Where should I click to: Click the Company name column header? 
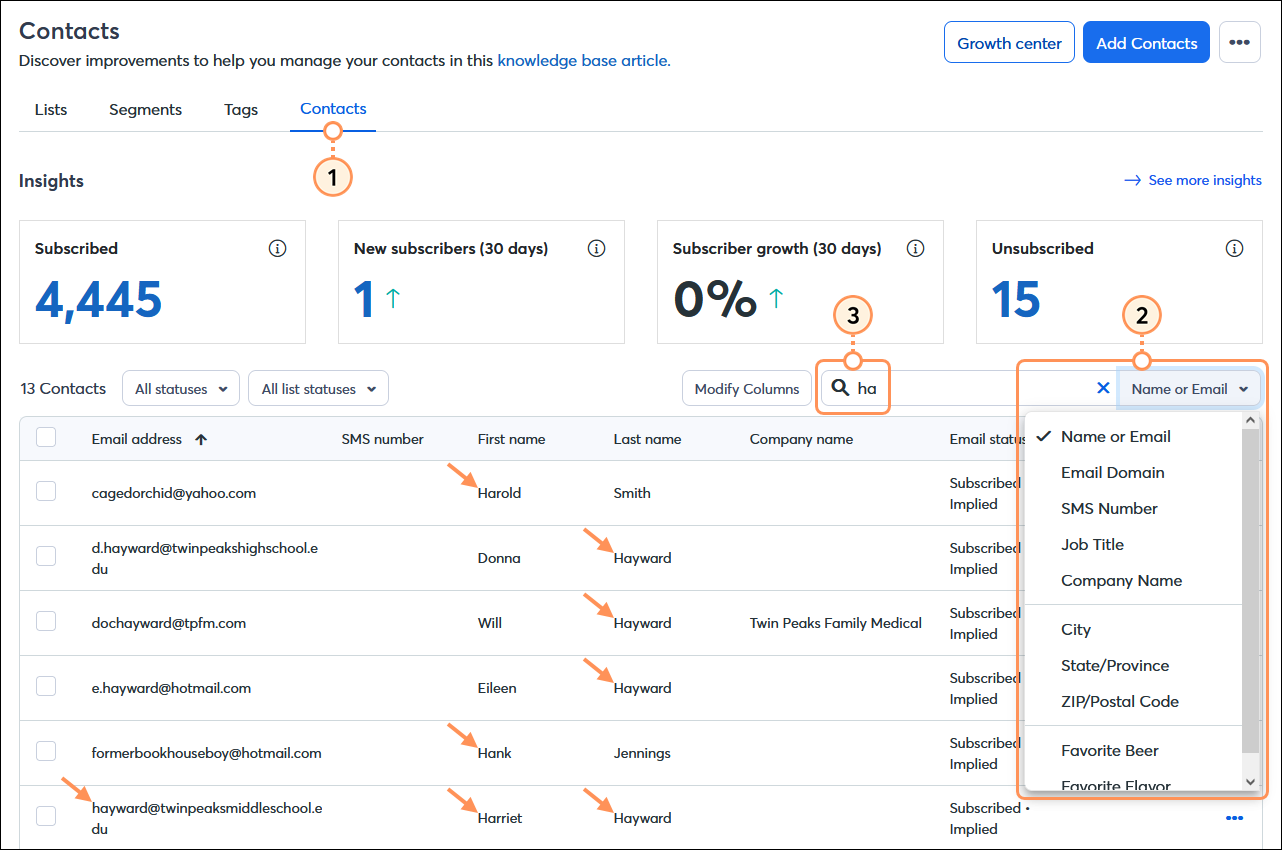pos(801,439)
